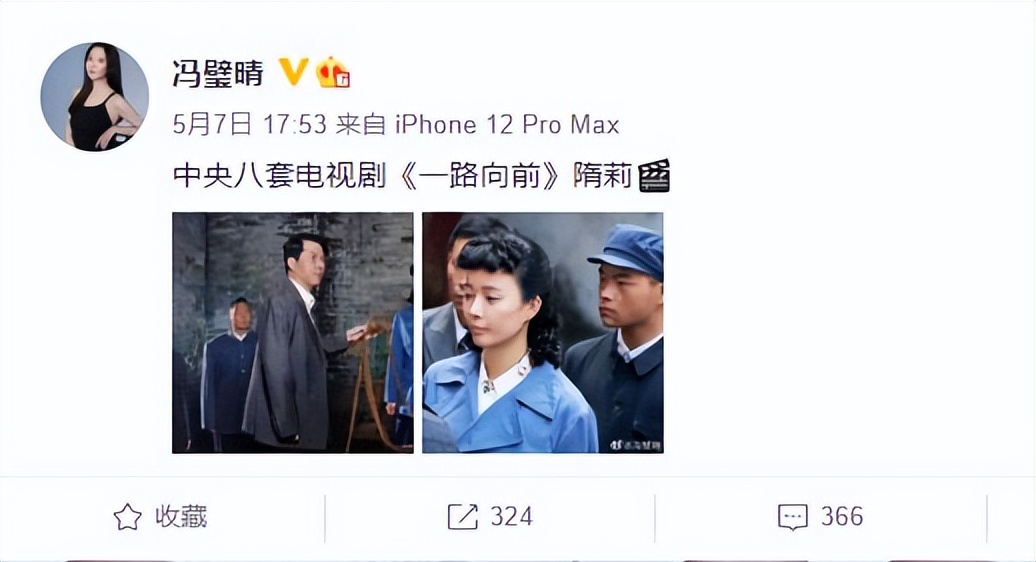This screenshot has width=1036, height=562.
Task: Open the user's round profile avatar
Action: (x=94, y=96)
